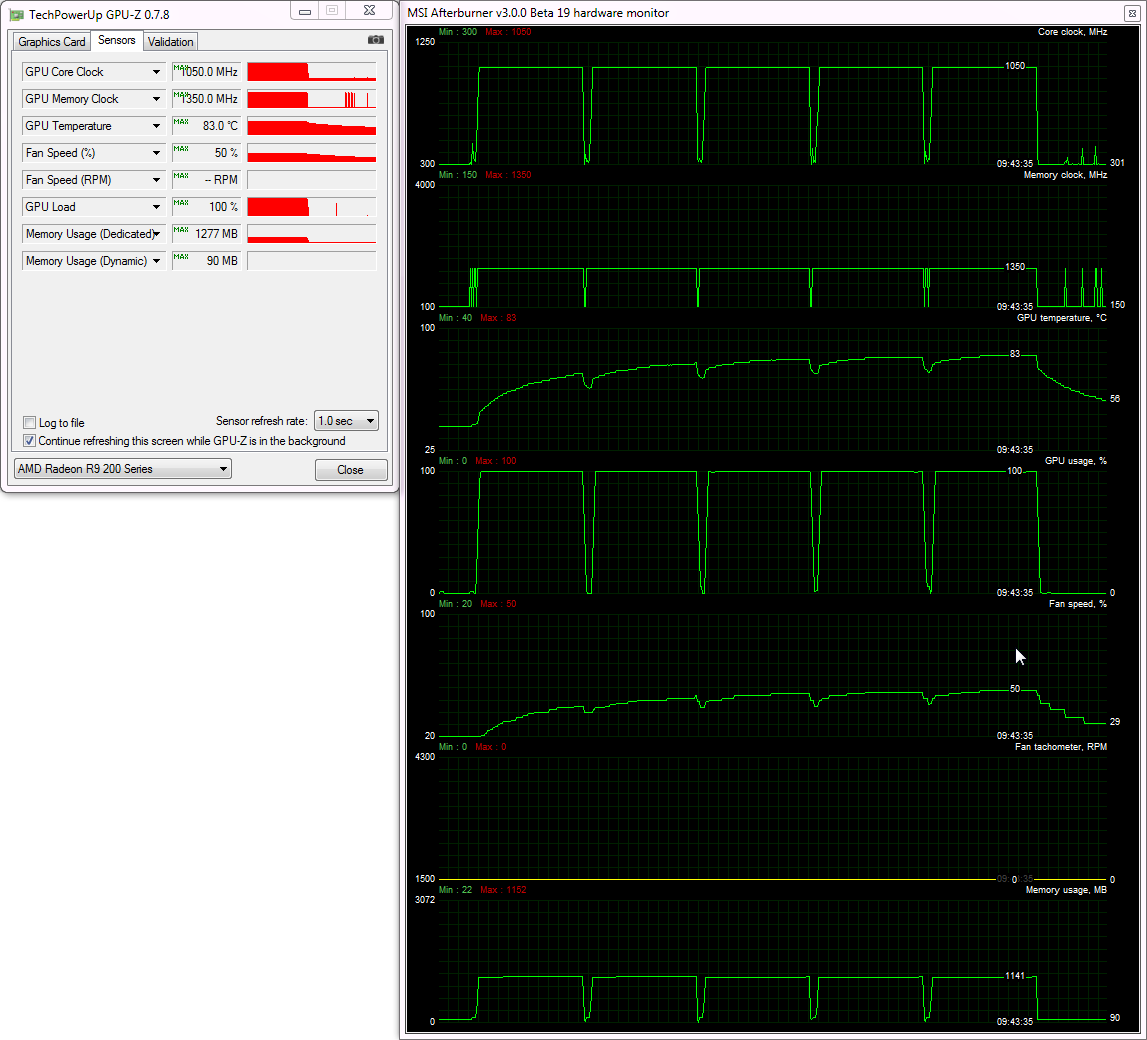1147x1040 pixels.
Task: Minimize the GPU-Z window
Action: point(305,11)
